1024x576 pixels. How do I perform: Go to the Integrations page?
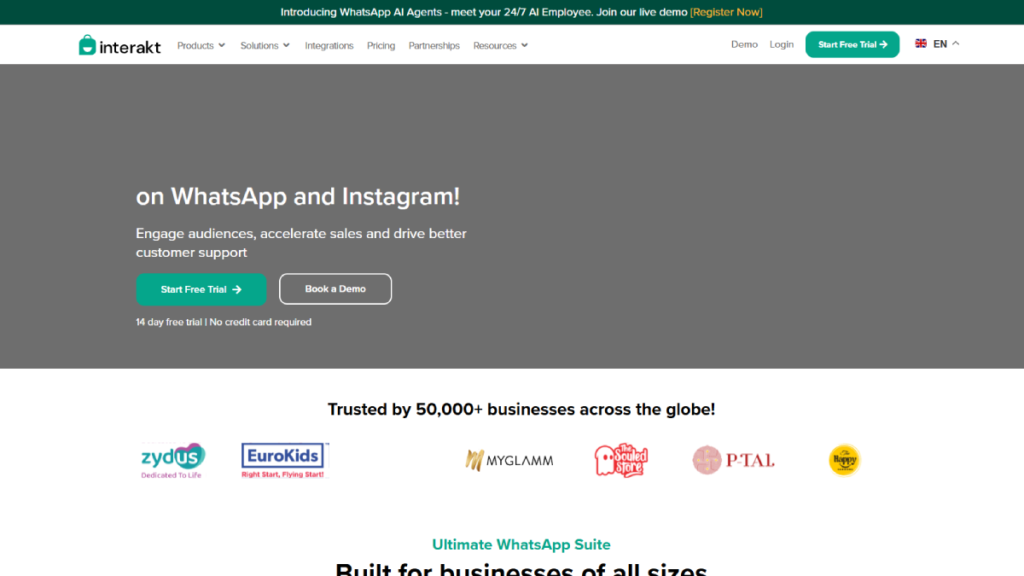point(329,45)
